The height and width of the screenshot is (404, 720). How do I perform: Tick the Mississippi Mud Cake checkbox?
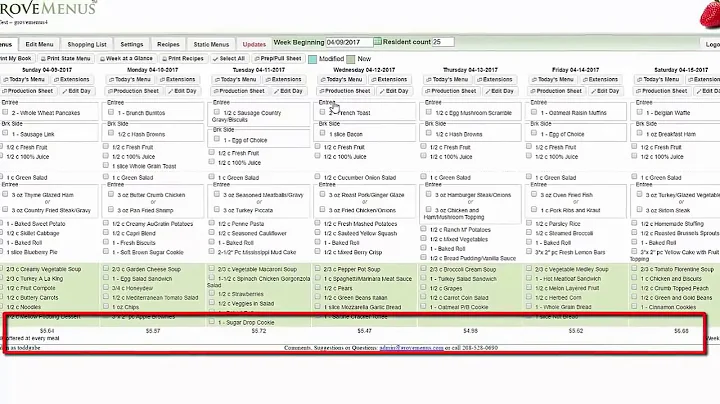click(211, 252)
